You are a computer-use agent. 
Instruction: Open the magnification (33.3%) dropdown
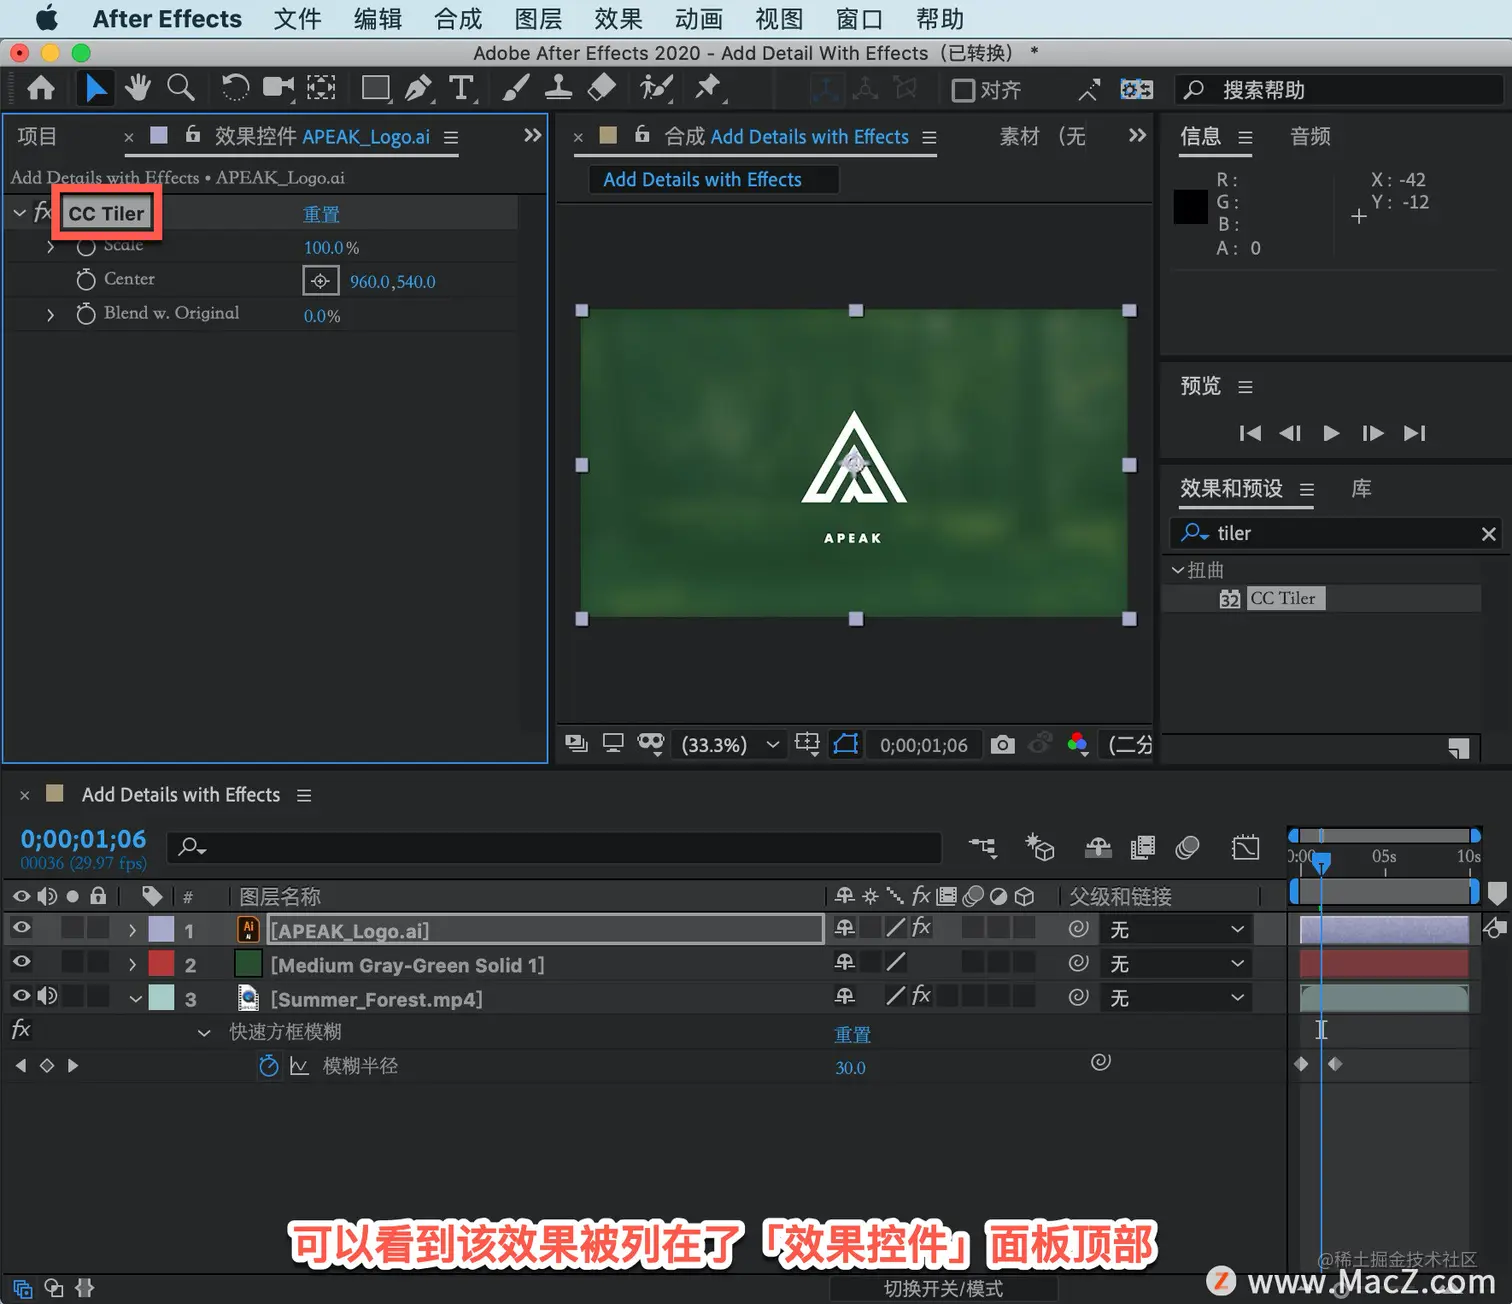(731, 745)
